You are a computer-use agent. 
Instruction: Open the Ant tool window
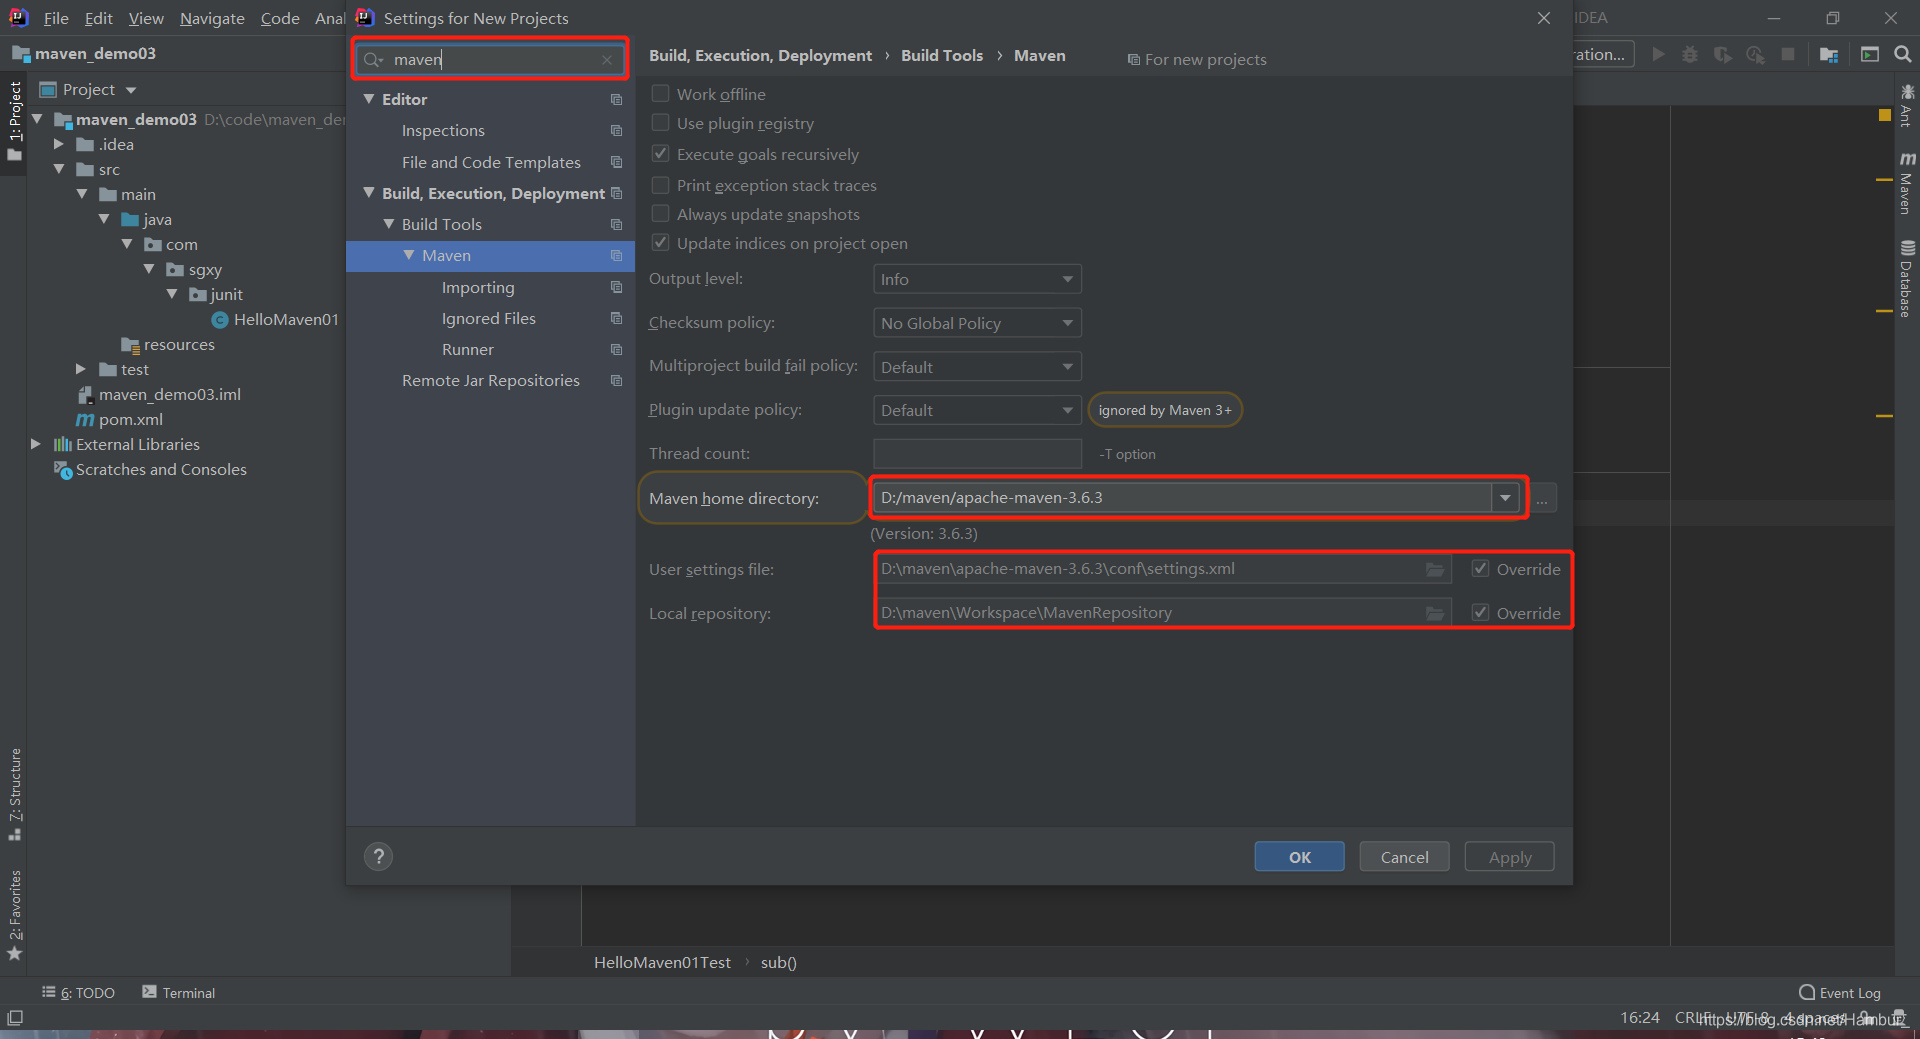[1907, 106]
